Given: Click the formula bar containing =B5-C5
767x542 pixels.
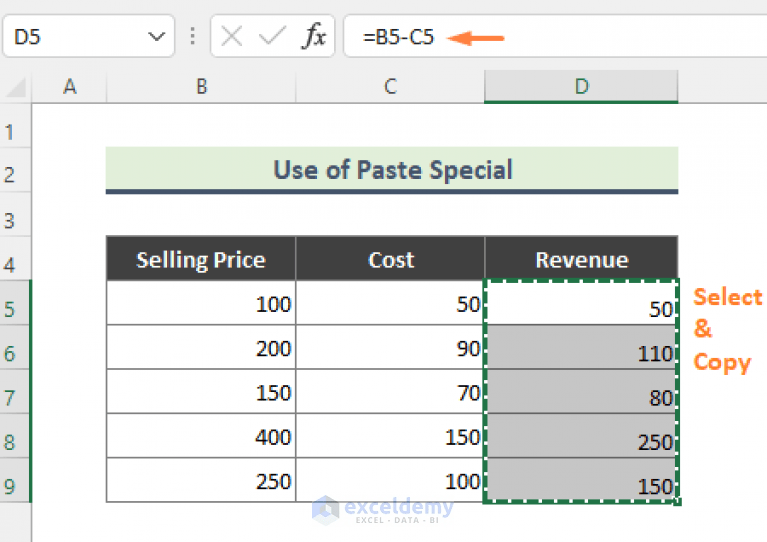Looking at the screenshot, I should click(x=555, y=36).
